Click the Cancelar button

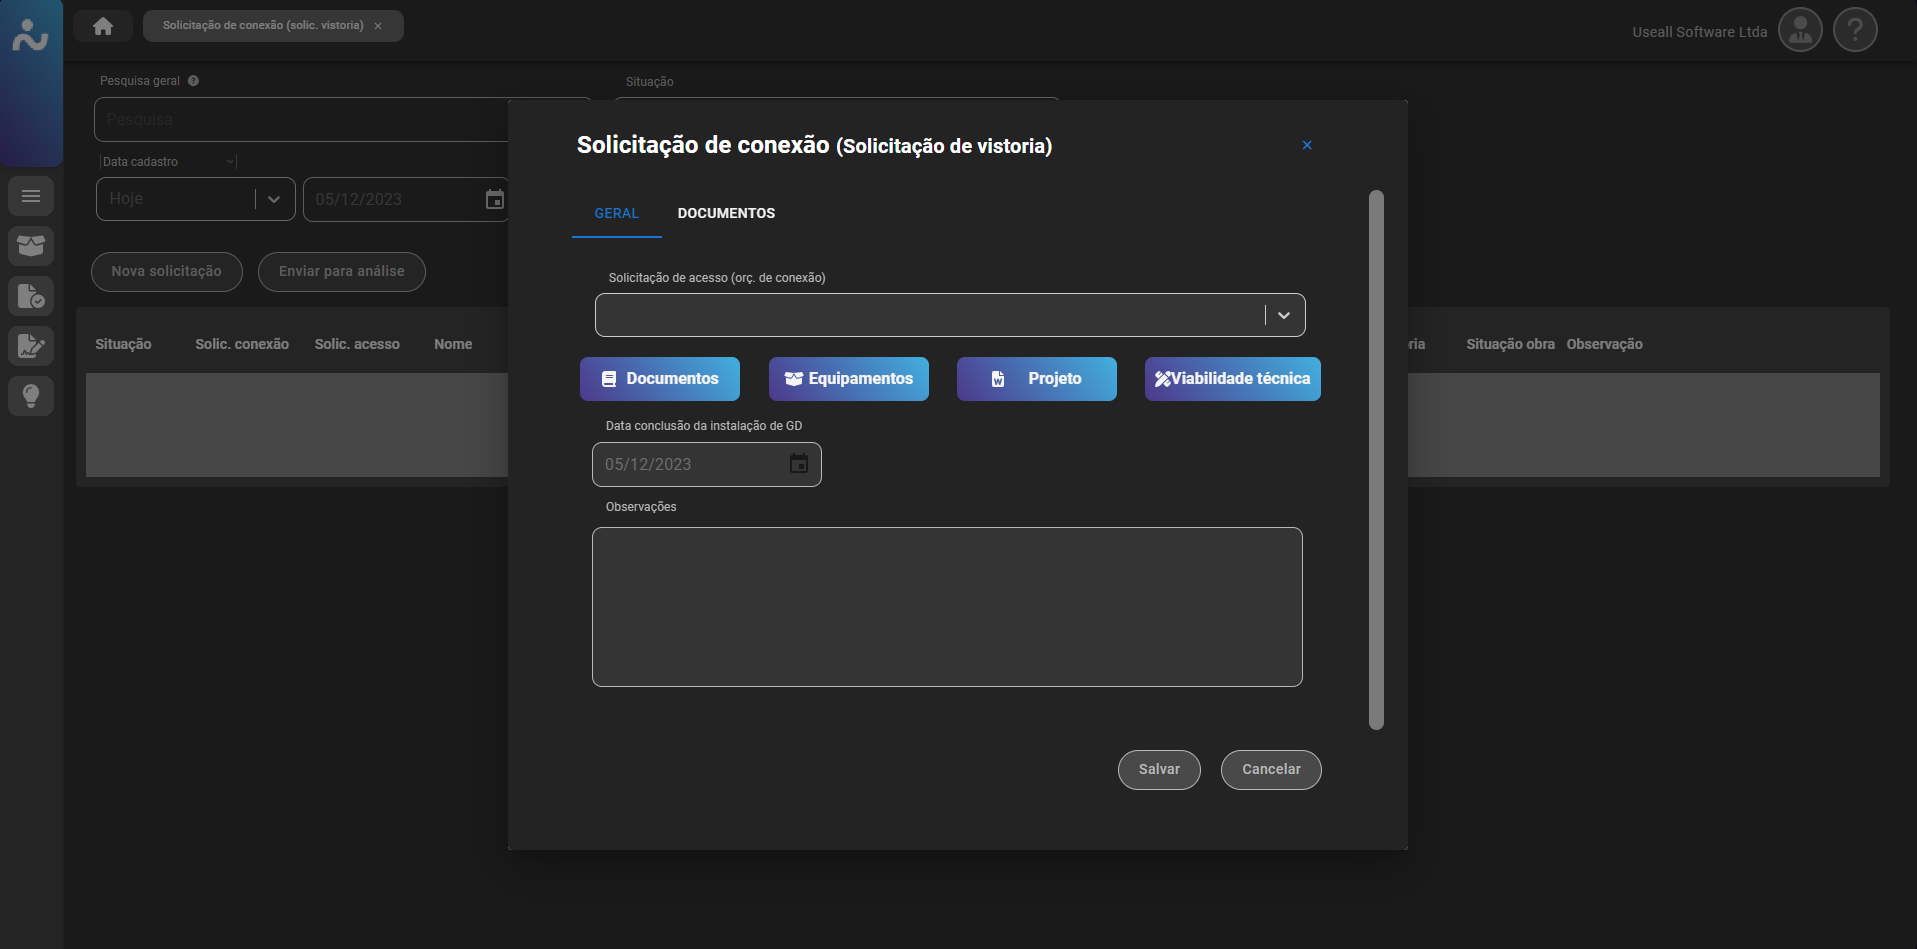tap(1271, 770)
